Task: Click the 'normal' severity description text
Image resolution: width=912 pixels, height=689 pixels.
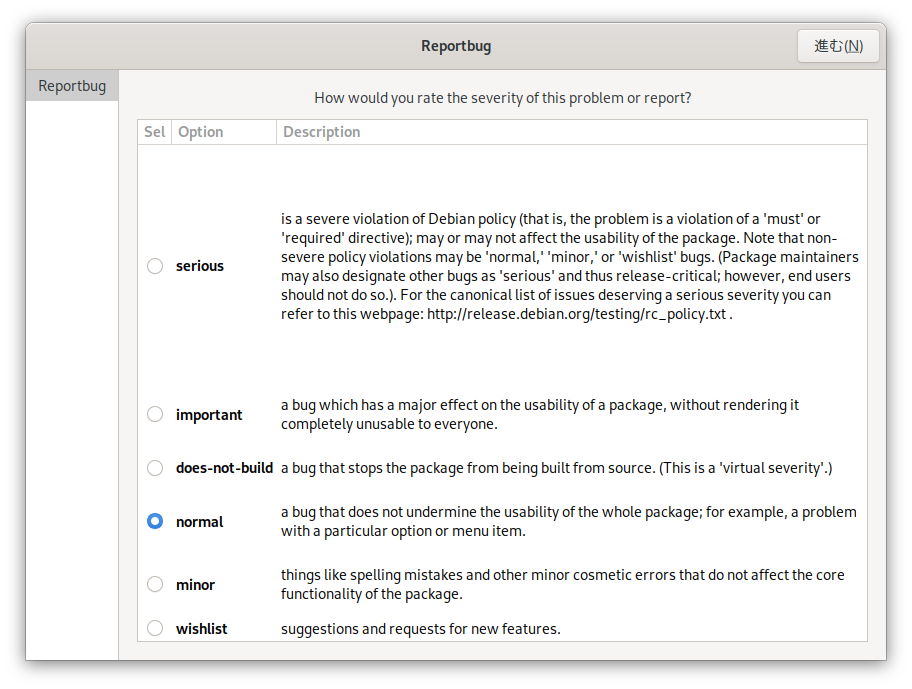Action: pos(568,522)
